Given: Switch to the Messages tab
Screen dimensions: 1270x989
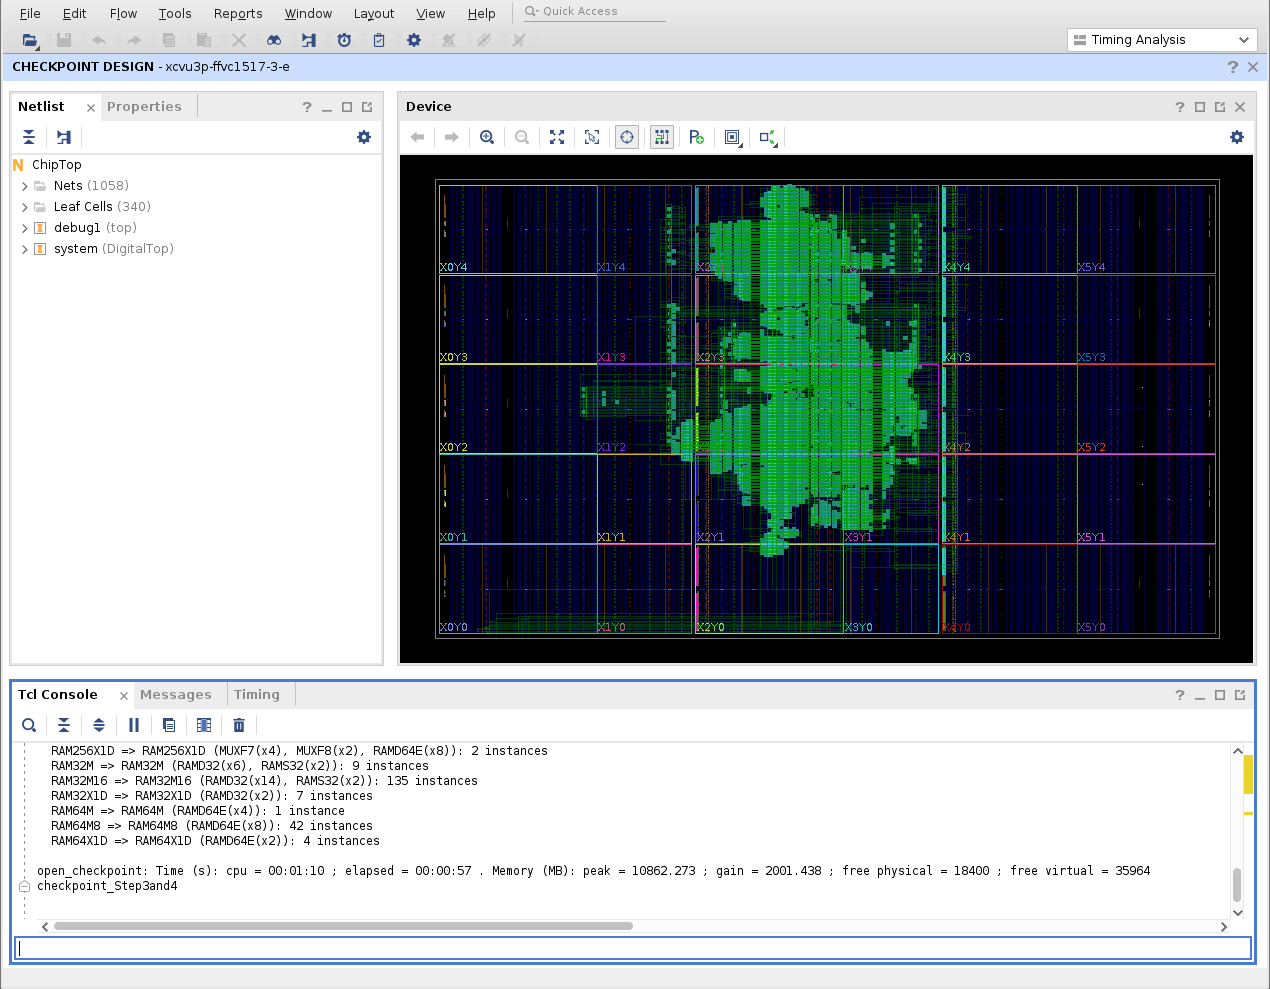Looking at the screenshot, I should (x=176, y=695).
